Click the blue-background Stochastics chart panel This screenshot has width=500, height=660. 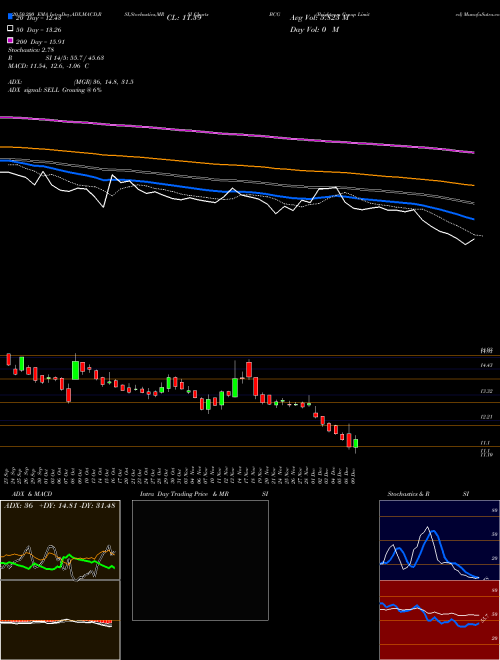[x=439, y=540]
